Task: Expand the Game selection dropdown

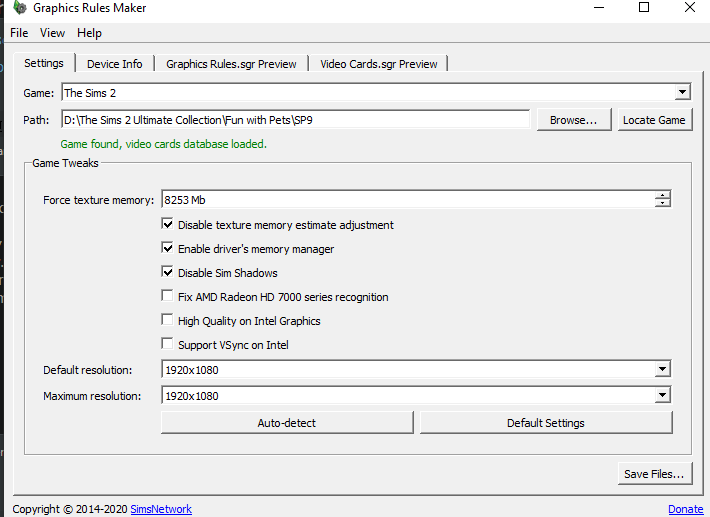Action: pos(682,93)
